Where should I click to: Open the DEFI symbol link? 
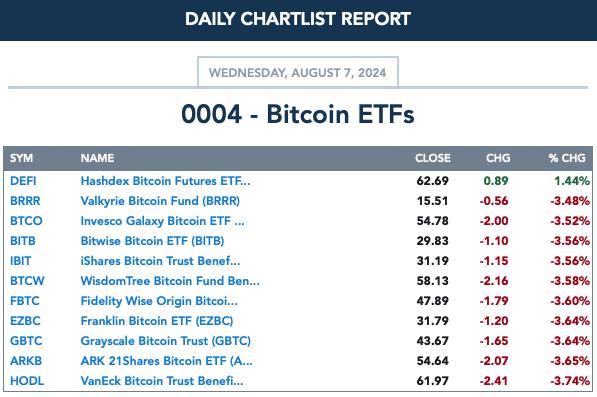coord(23,181)
